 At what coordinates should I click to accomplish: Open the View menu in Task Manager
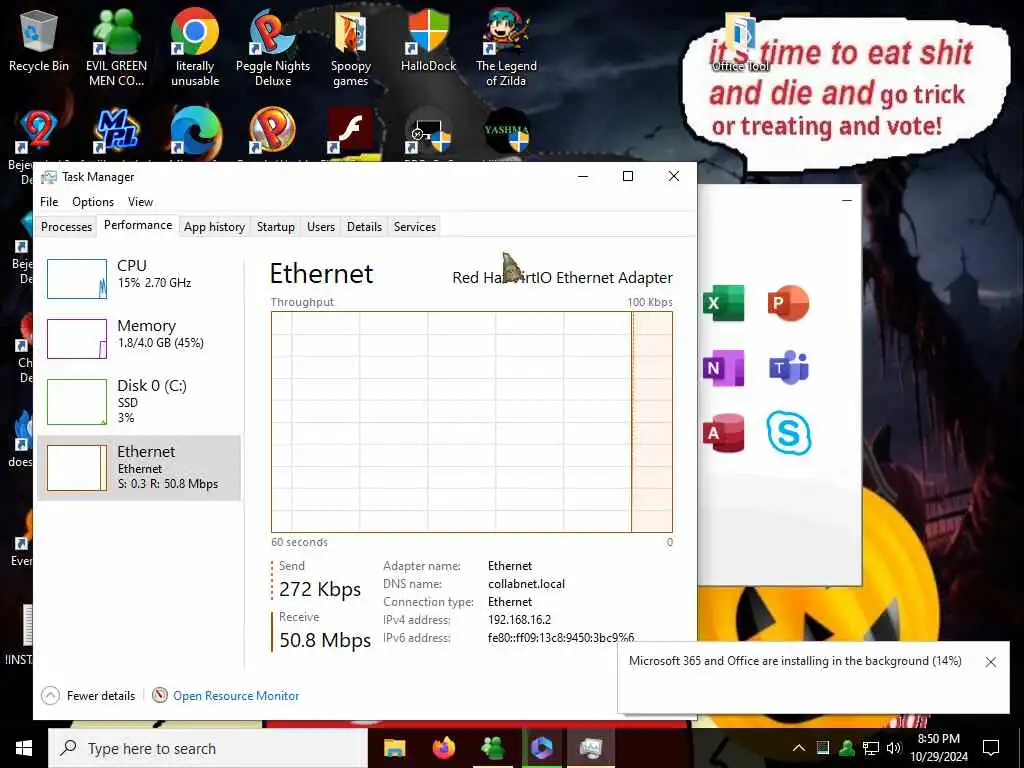[140, 202]
